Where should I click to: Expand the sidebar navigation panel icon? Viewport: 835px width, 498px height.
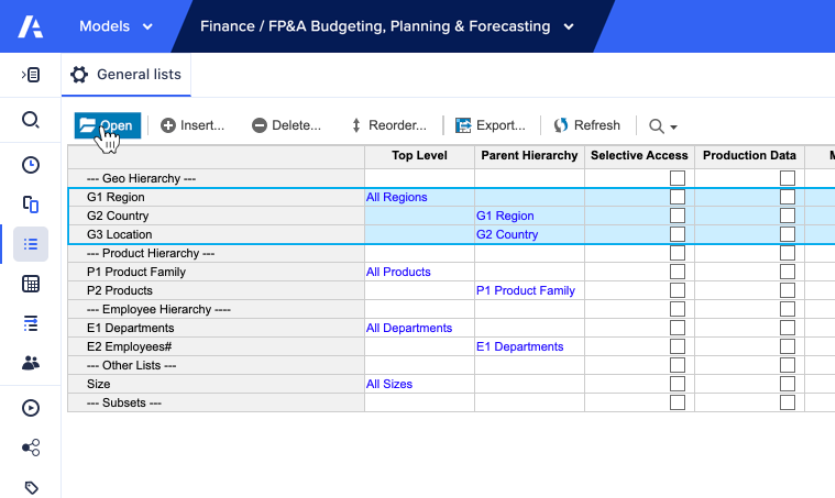pos(30,75)
